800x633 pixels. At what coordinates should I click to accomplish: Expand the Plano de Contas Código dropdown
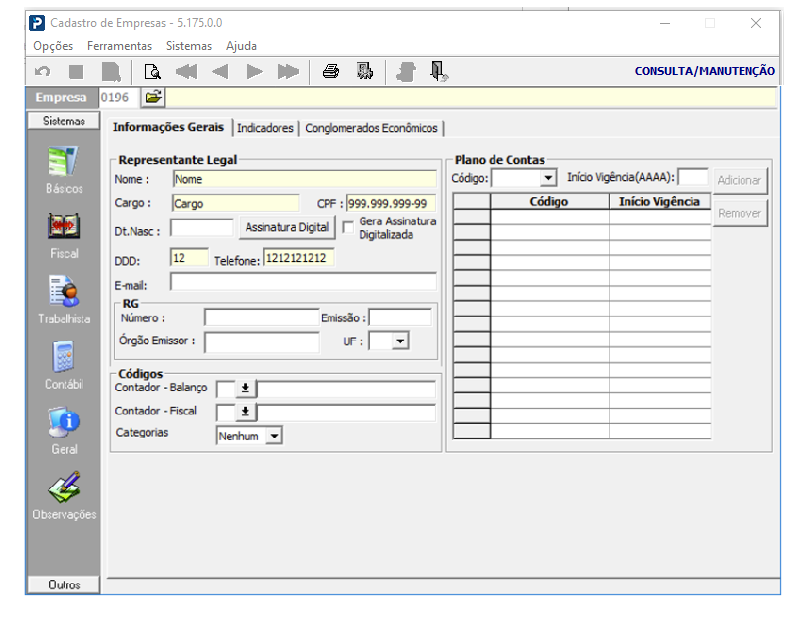tap(548, 178)
